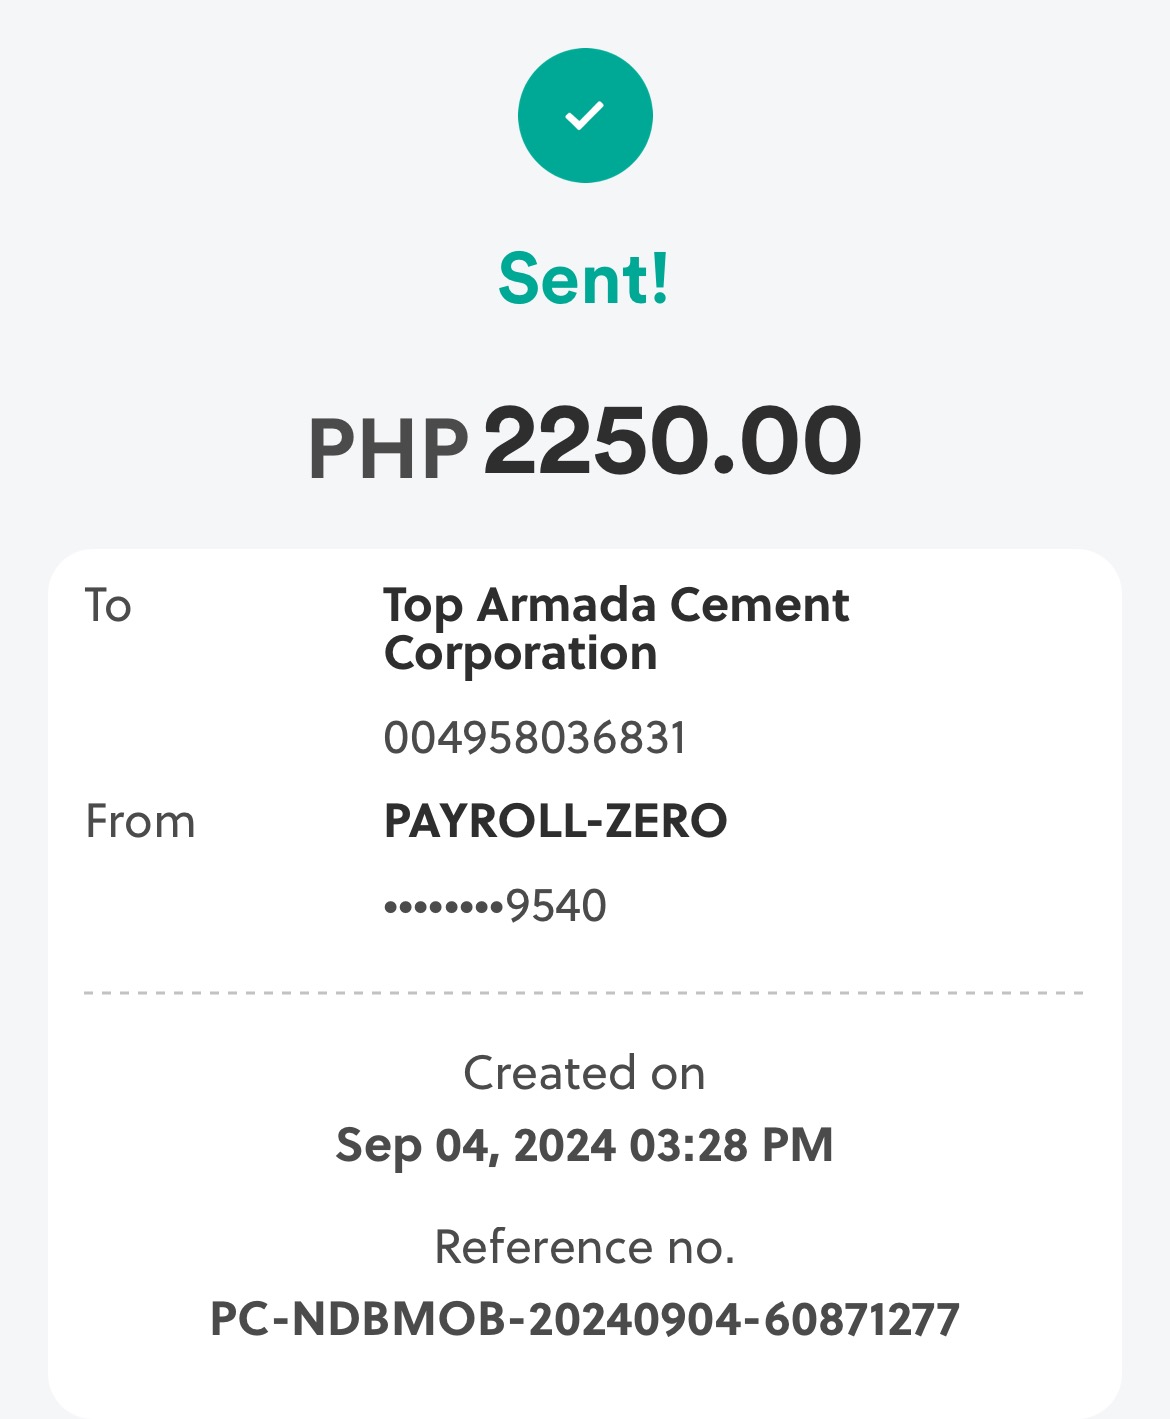Tap the 2250.00 amount figure

pyautogui.click(x=672, y=441)
